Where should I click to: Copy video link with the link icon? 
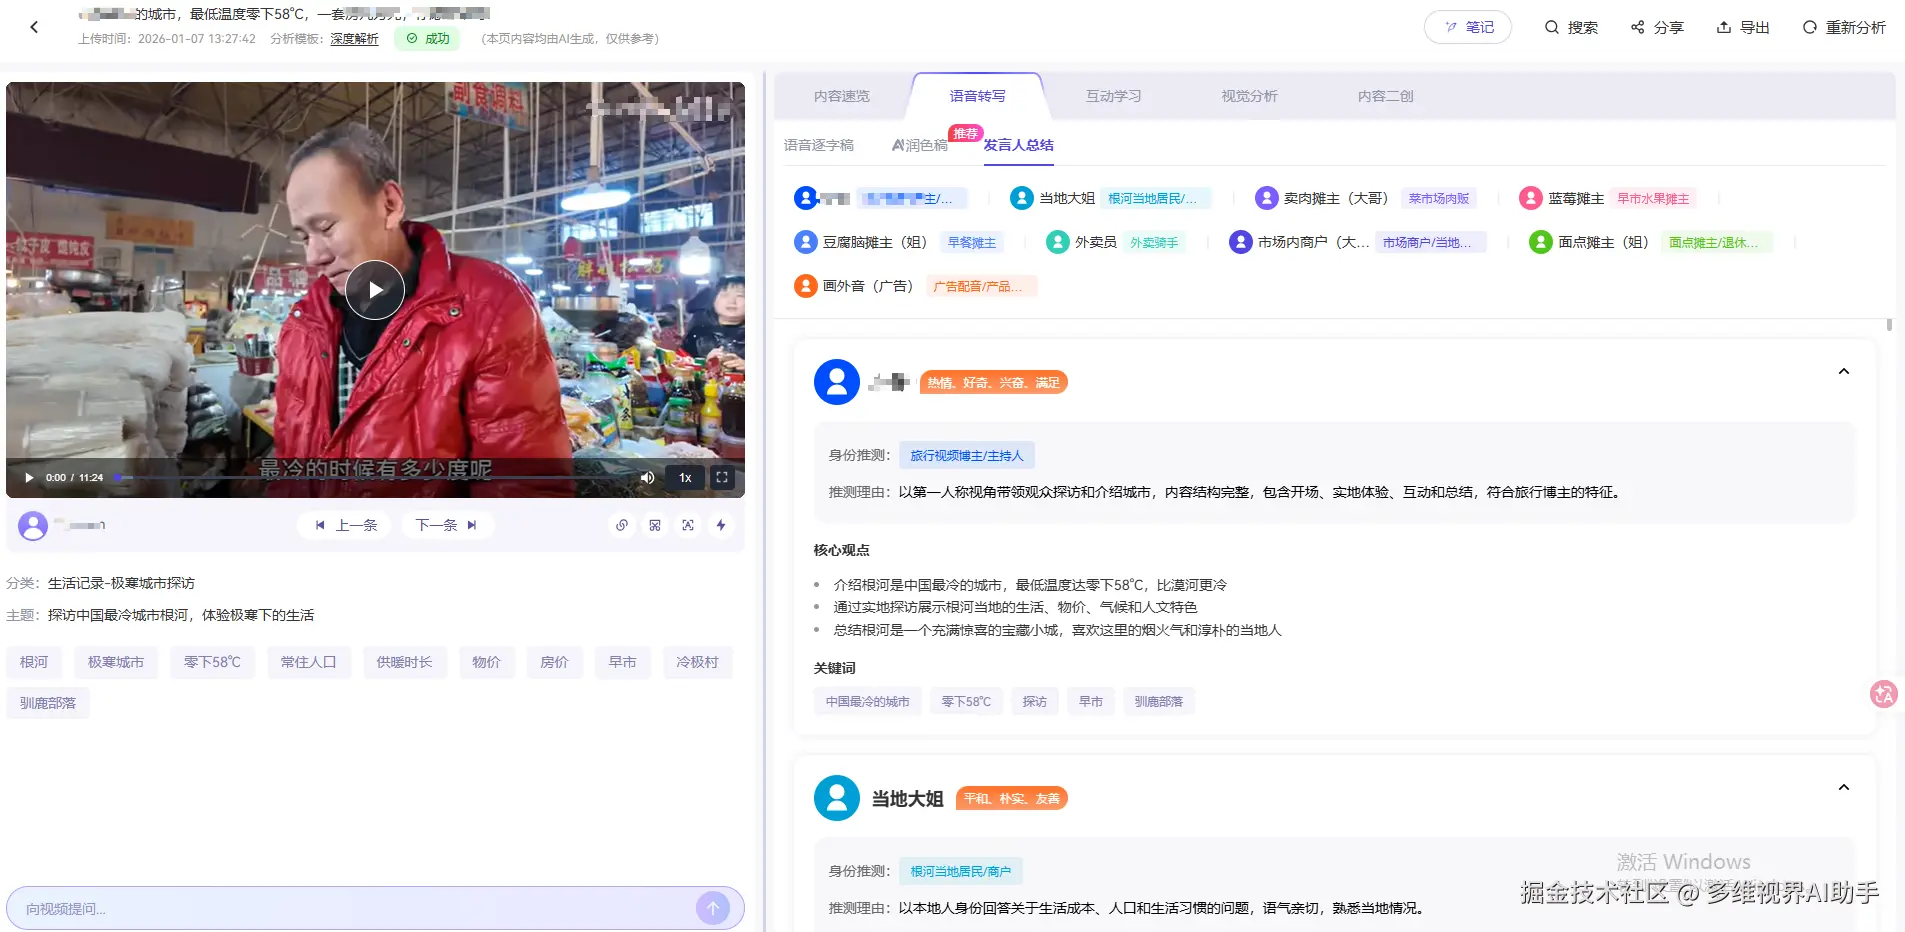tap(622, 524)
